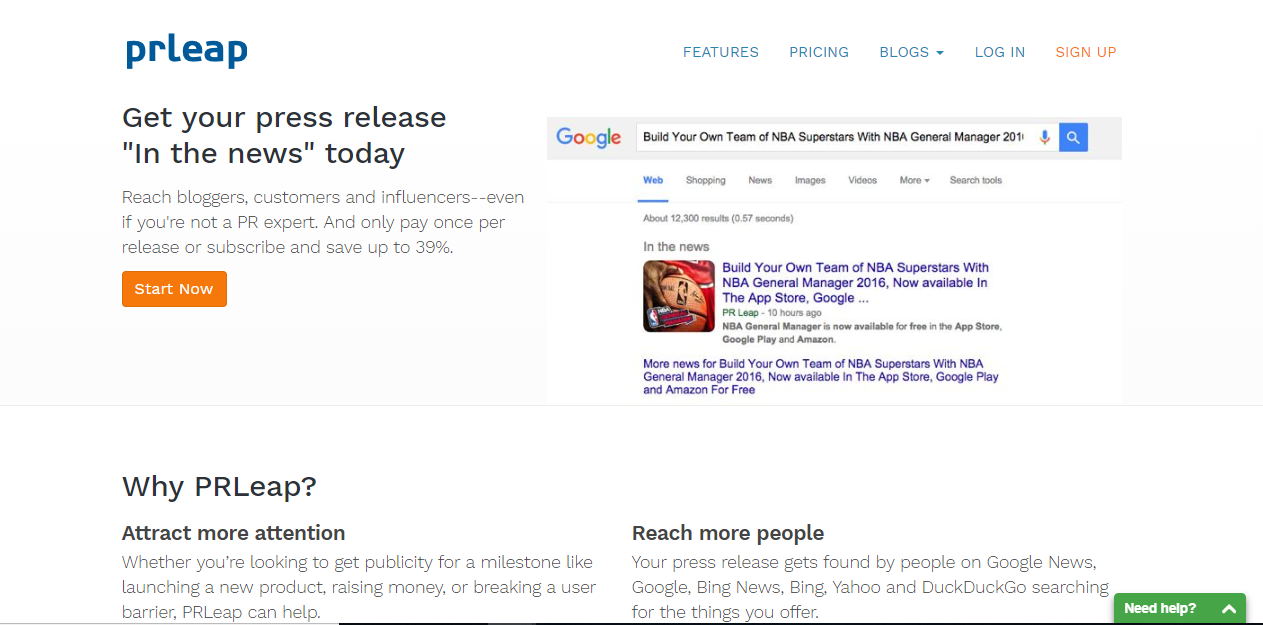Open the Blogs dropdown menu
This screenshot has height=625, width=1263.
[x=911, y=52]
